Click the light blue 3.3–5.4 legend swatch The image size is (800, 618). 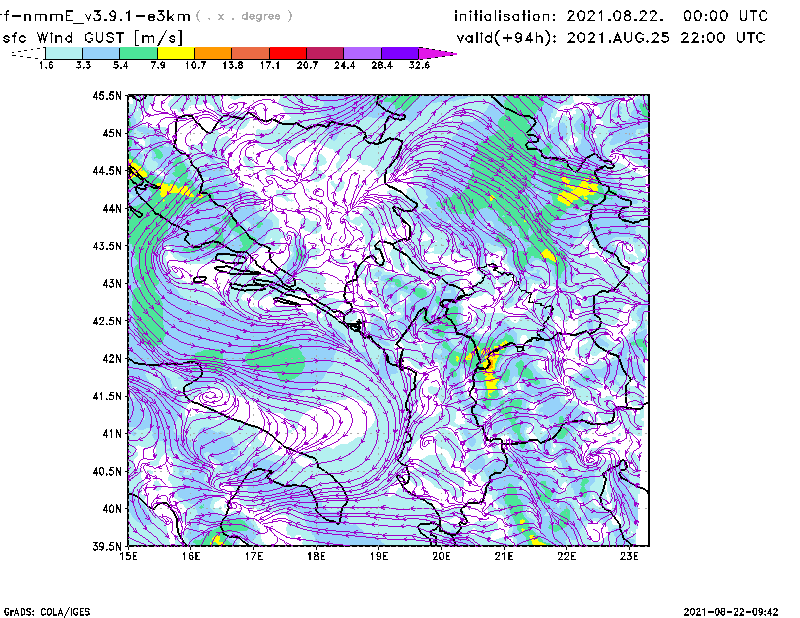[101, 53]
